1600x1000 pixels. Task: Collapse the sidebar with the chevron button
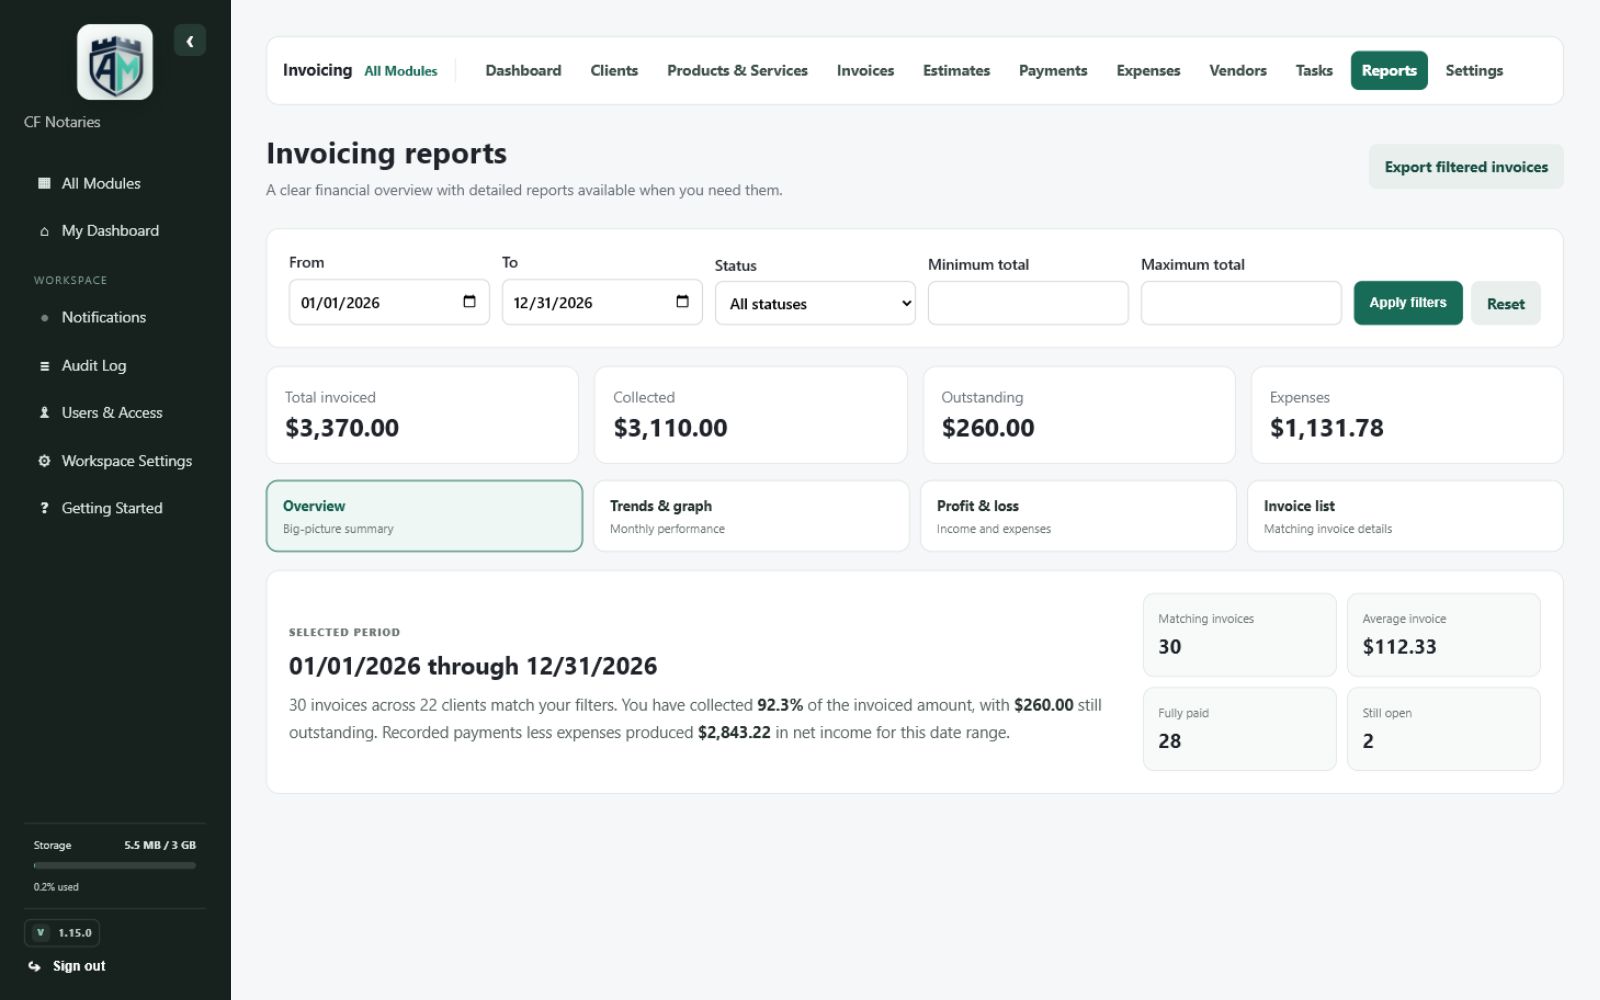pyautogui.click(x=190, y=41)
